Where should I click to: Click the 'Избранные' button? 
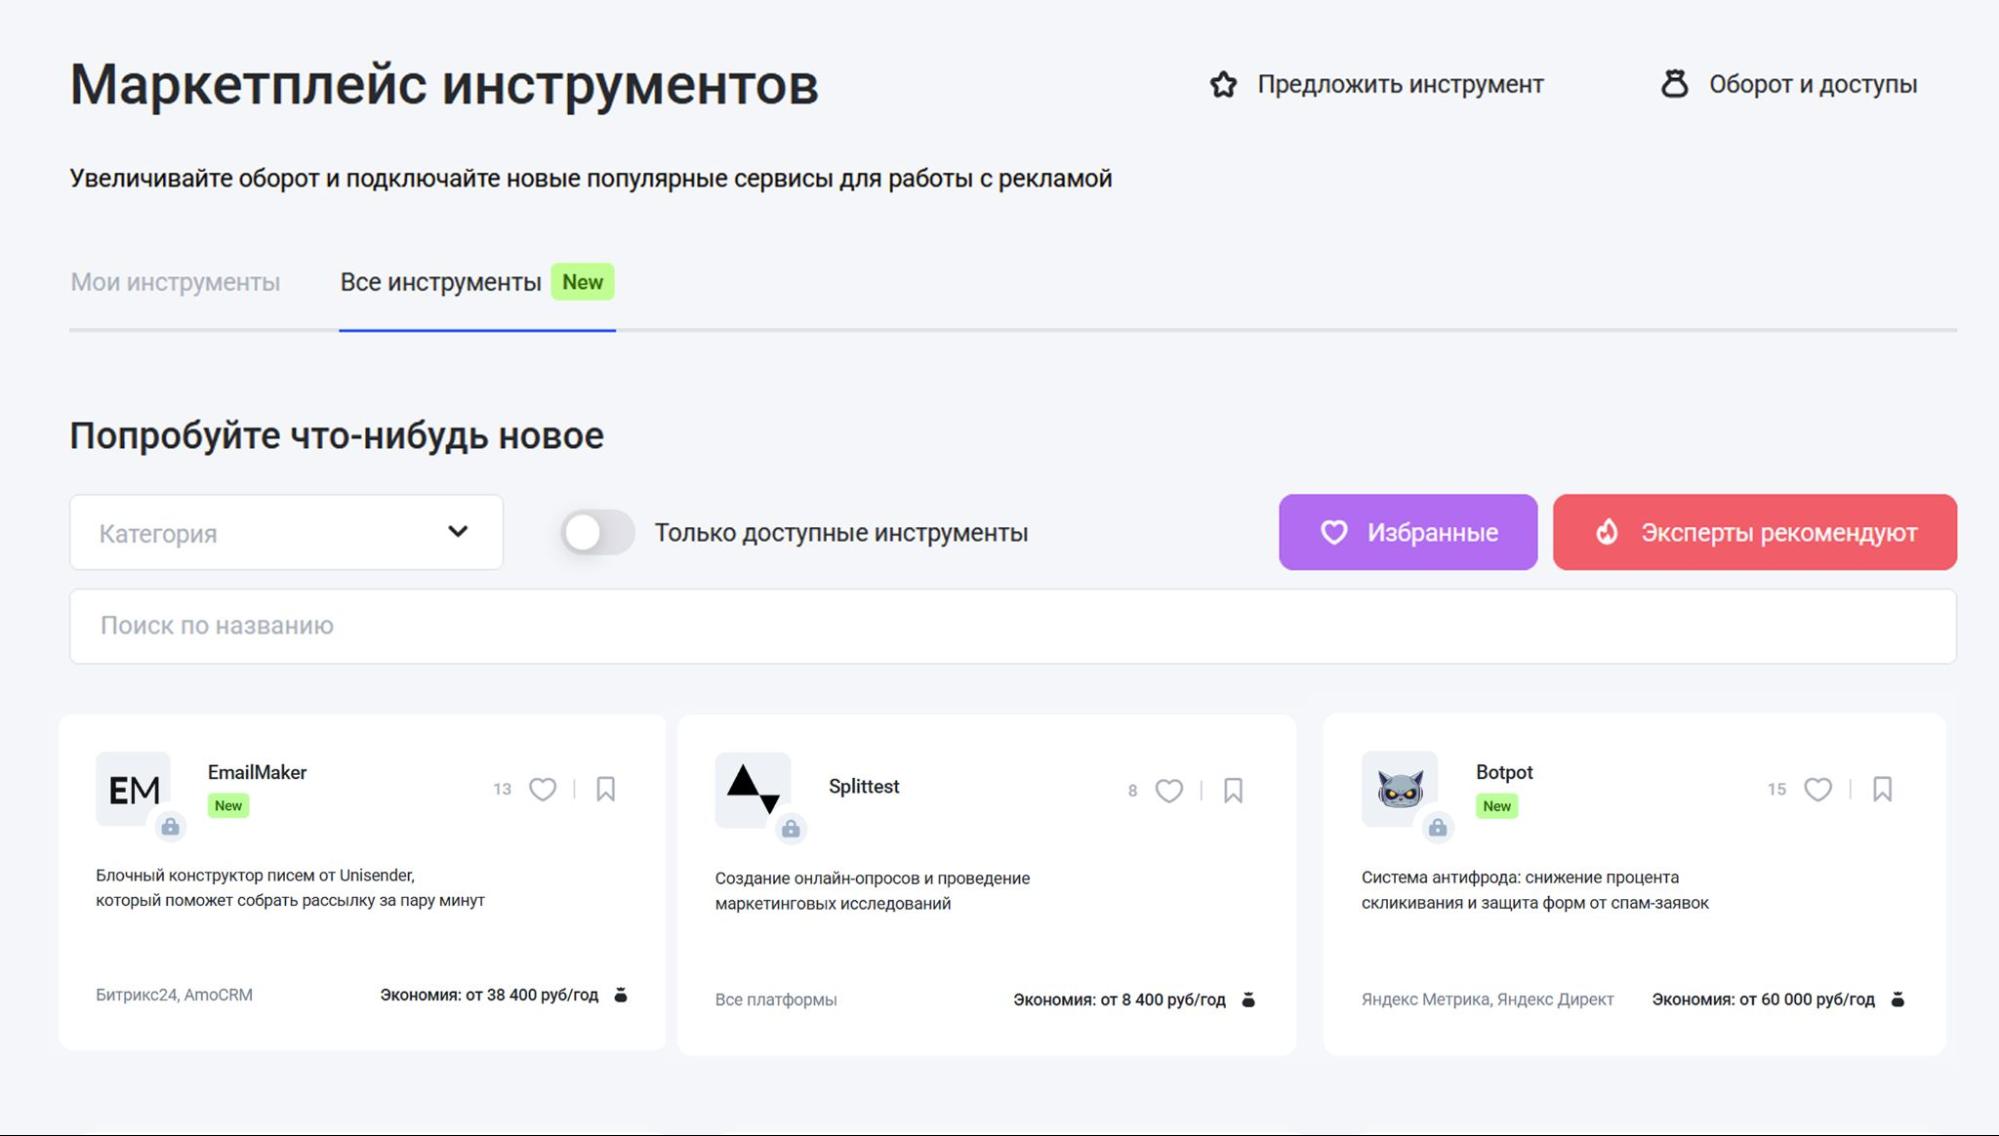point(1407,532)
